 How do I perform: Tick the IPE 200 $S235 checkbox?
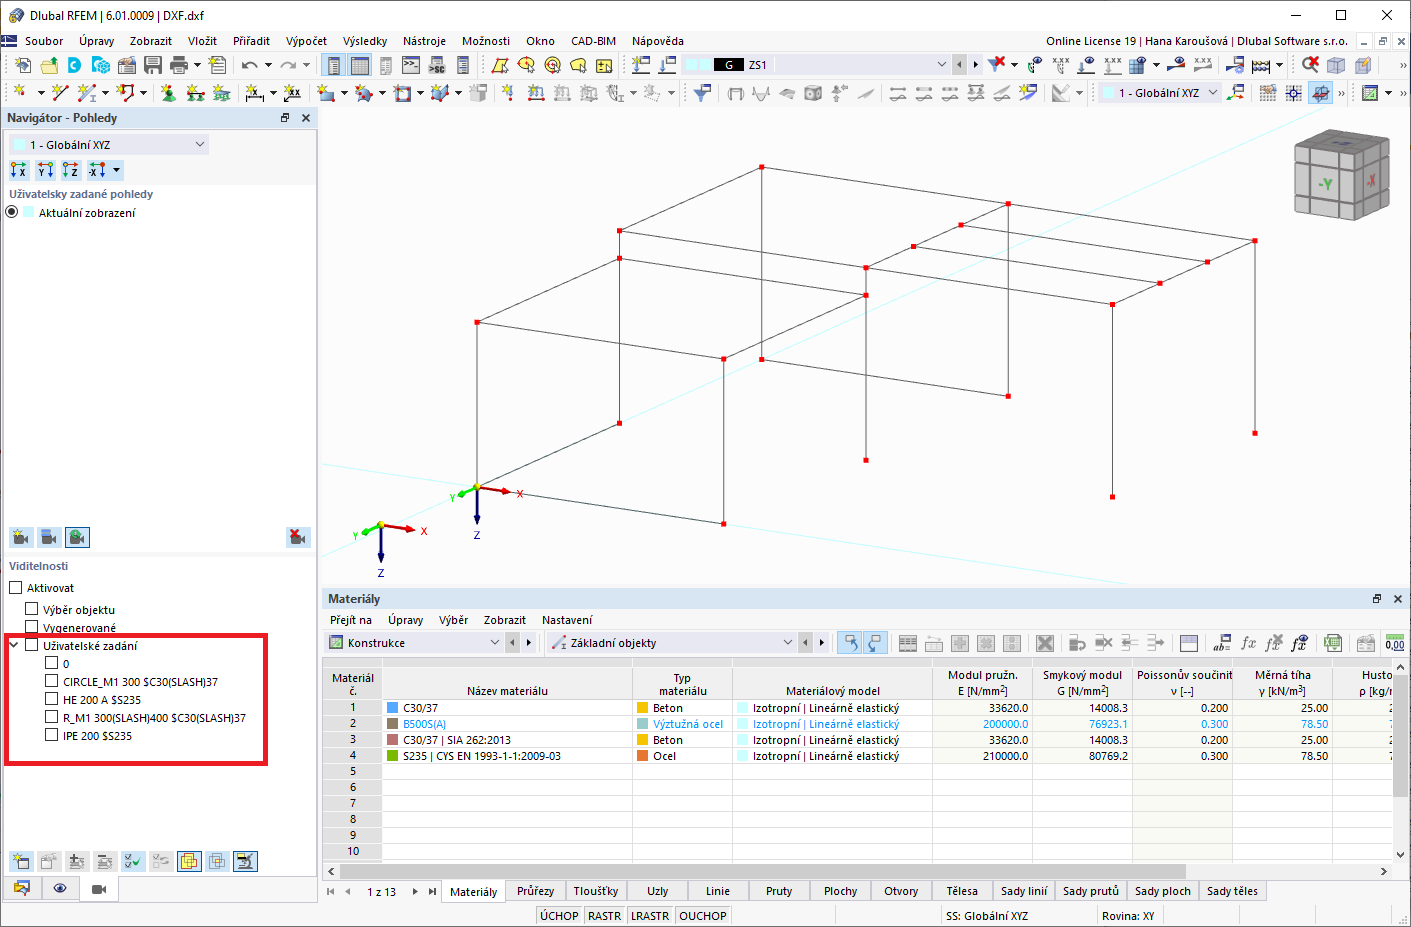[51, 735]
